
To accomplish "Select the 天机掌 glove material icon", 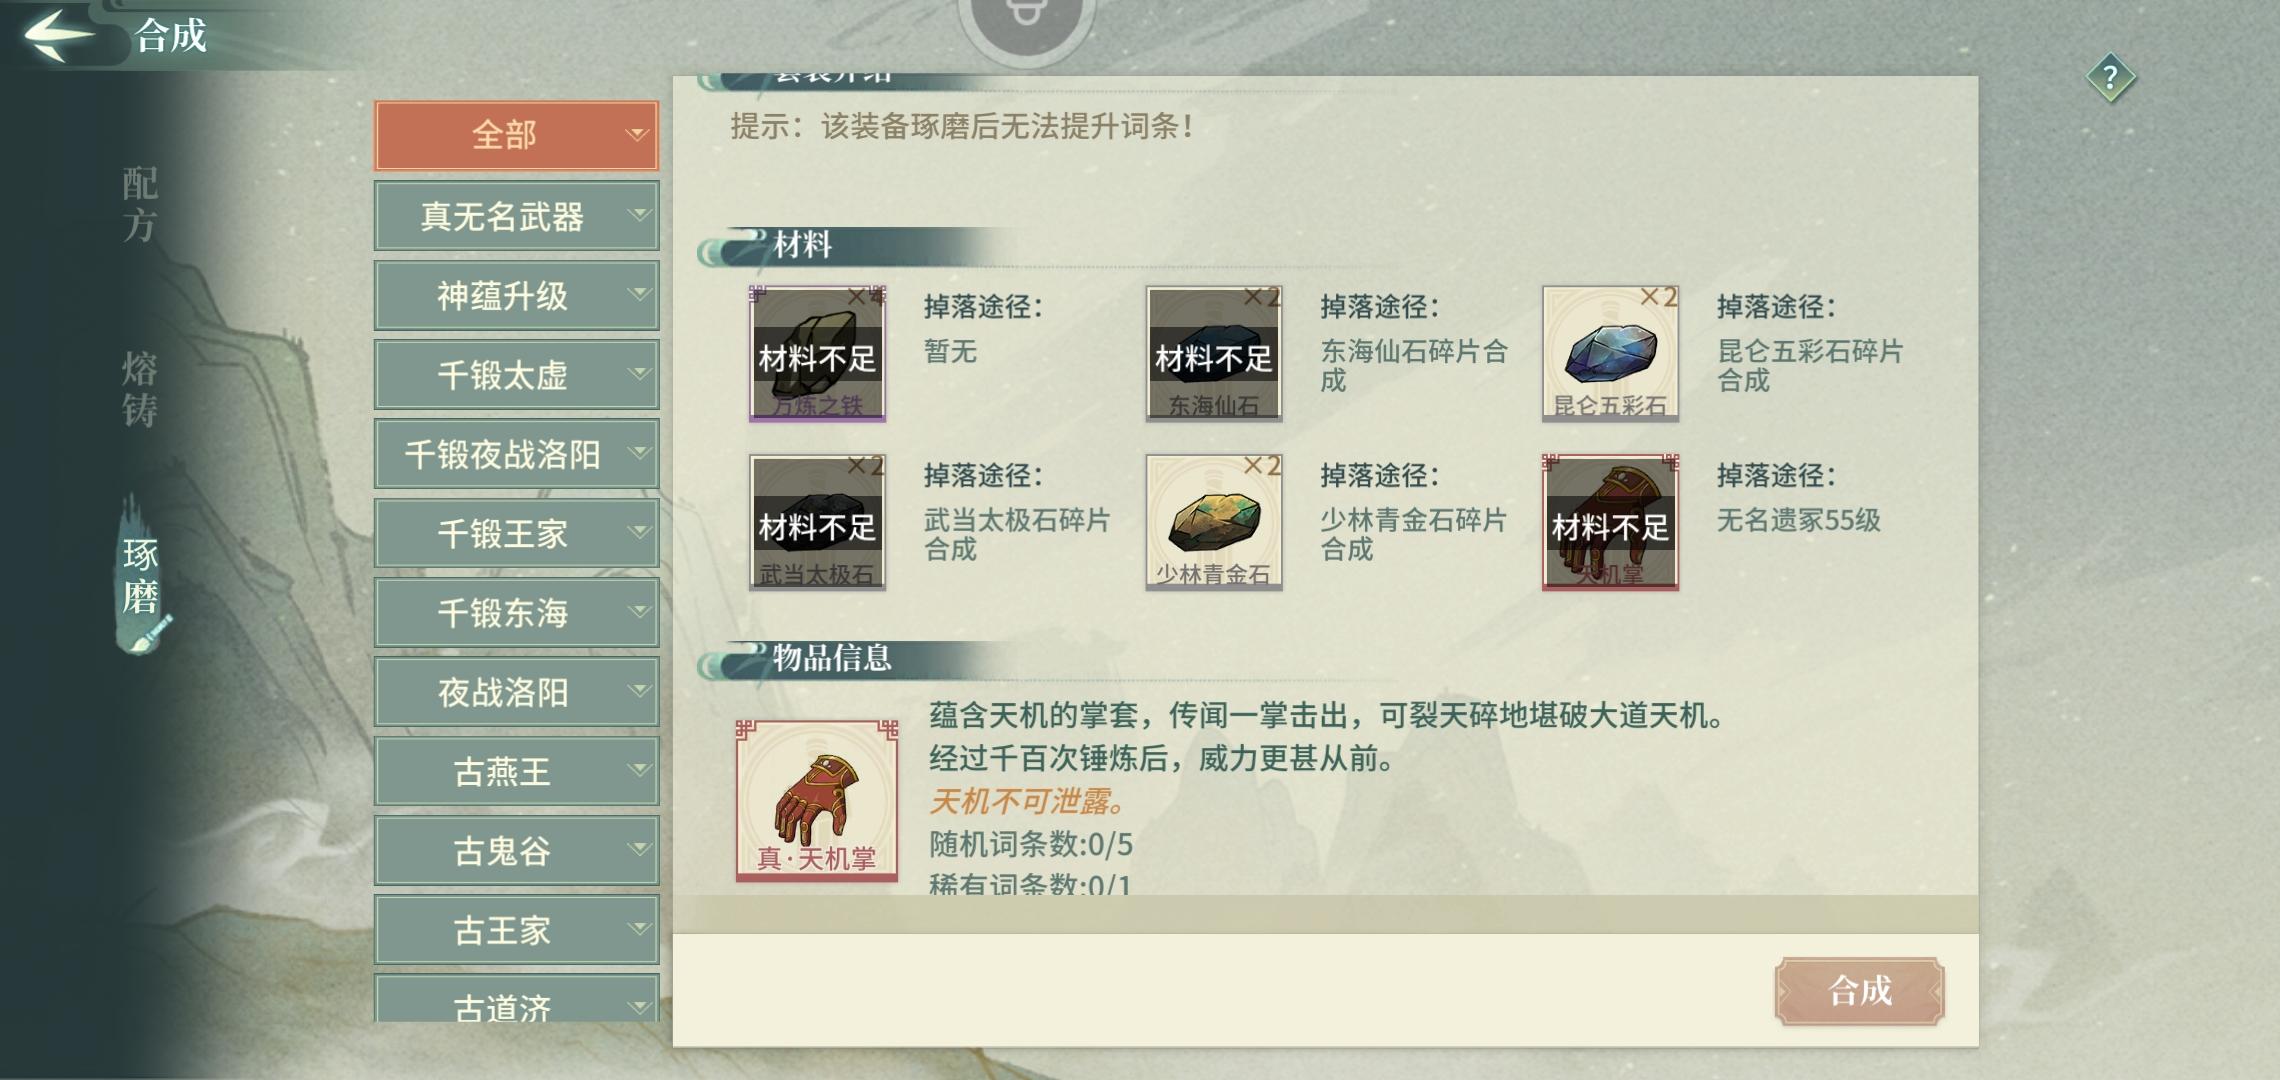I will (1610, 522).
